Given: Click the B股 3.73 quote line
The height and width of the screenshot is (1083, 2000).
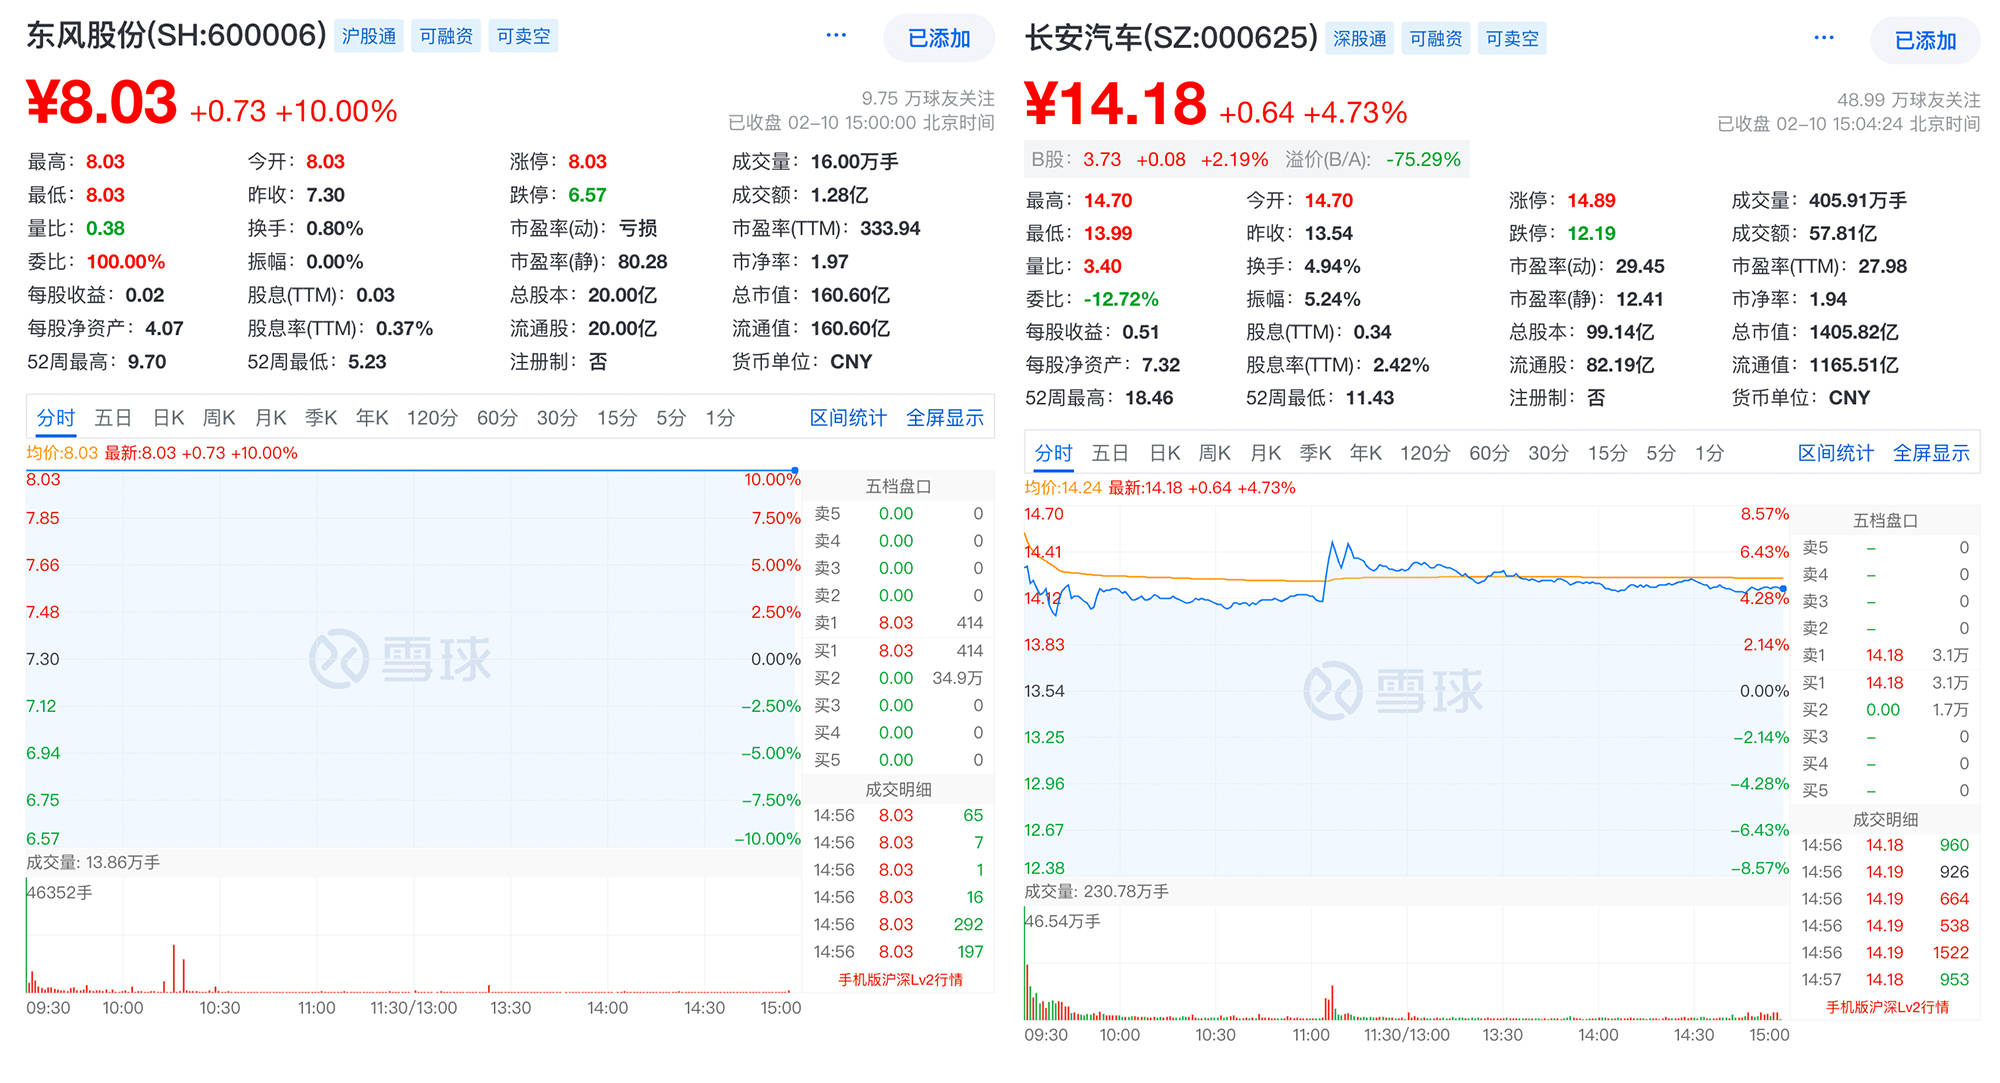Looking at the screenshot, I should point(1246,160).
